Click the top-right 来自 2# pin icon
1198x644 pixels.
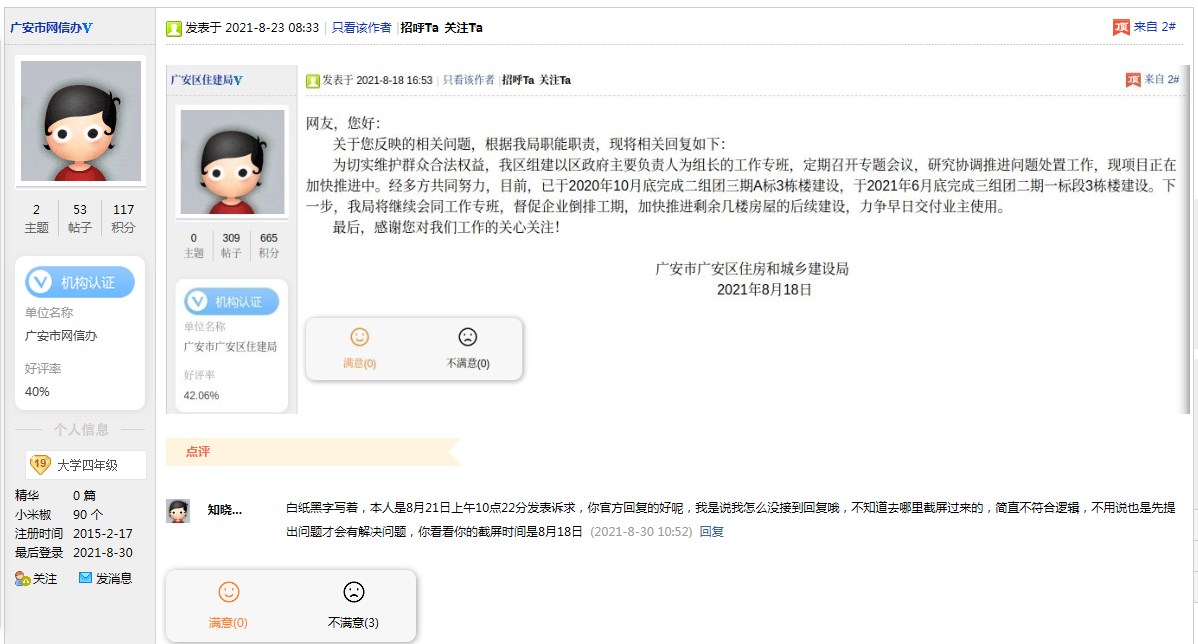pos(1121,27)
